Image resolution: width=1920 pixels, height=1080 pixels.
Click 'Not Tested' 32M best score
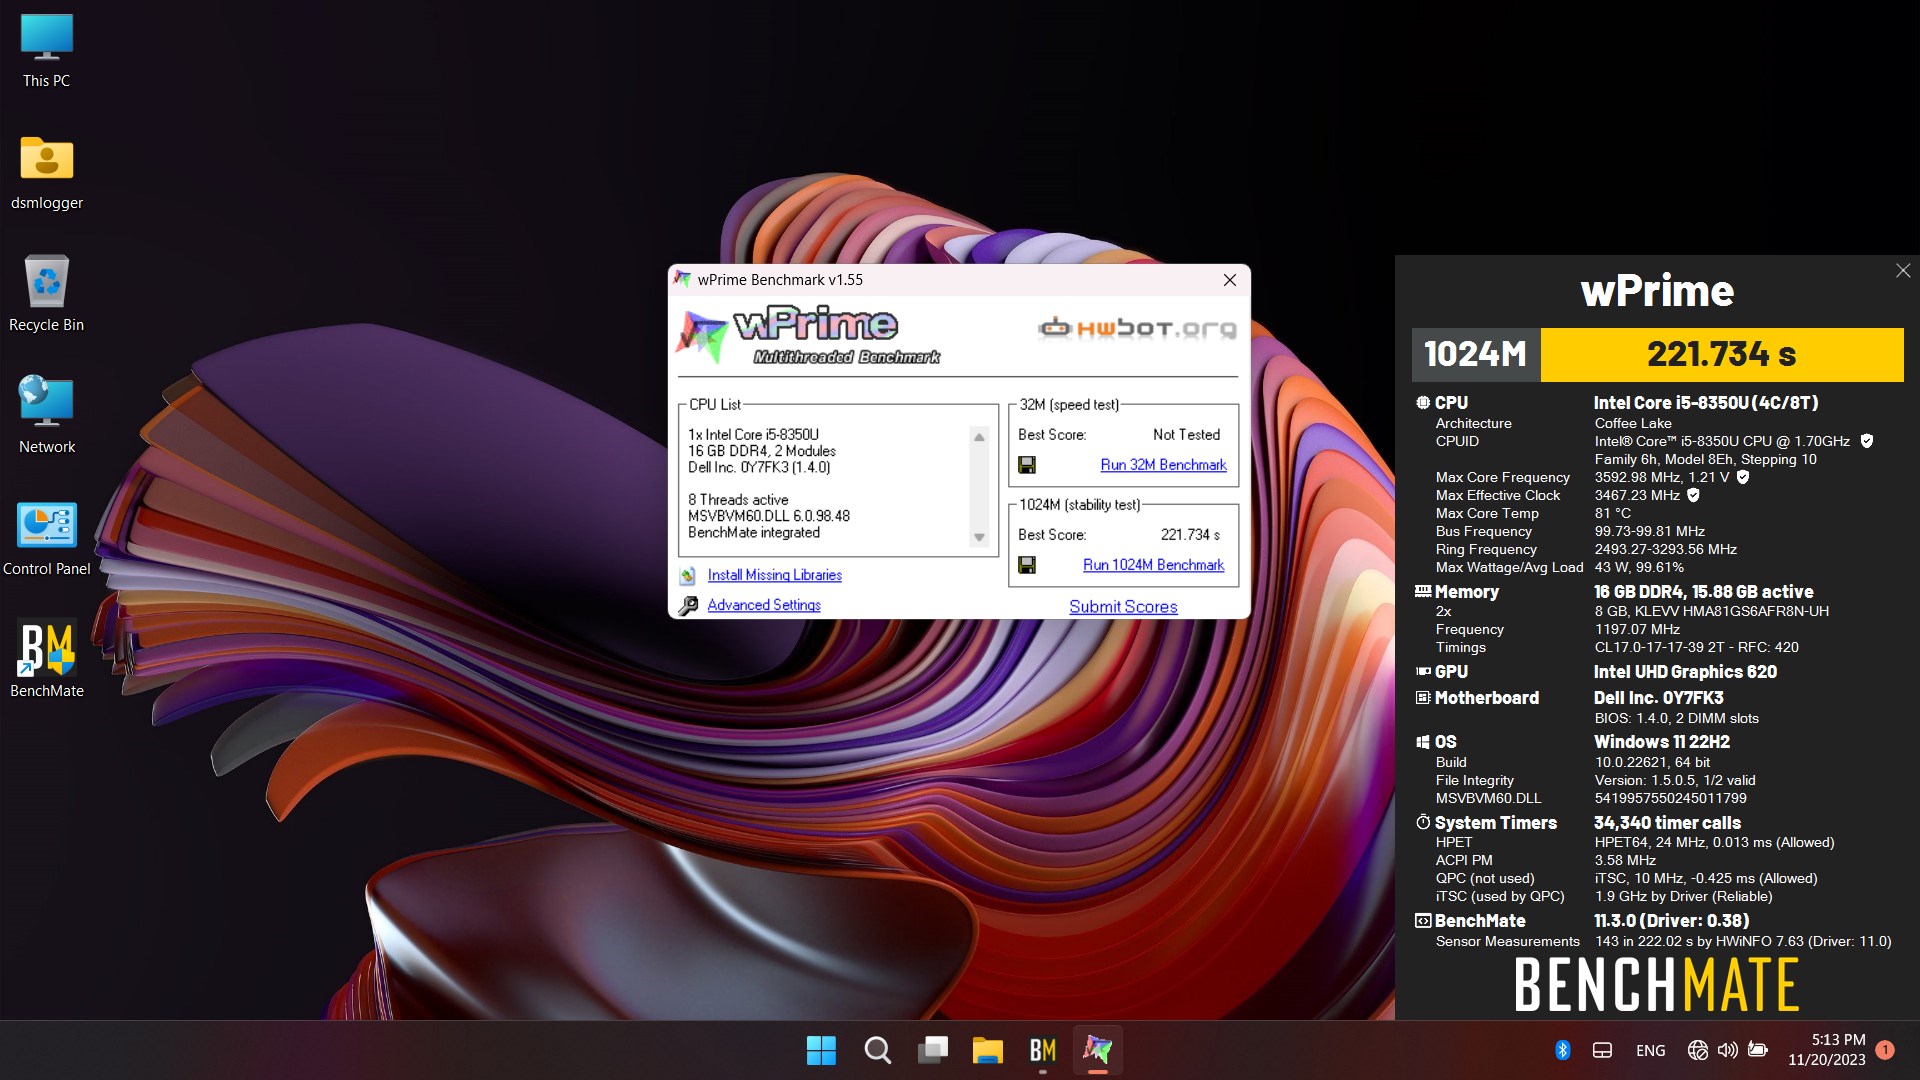pyautogui.click(x=1186, y=435)
